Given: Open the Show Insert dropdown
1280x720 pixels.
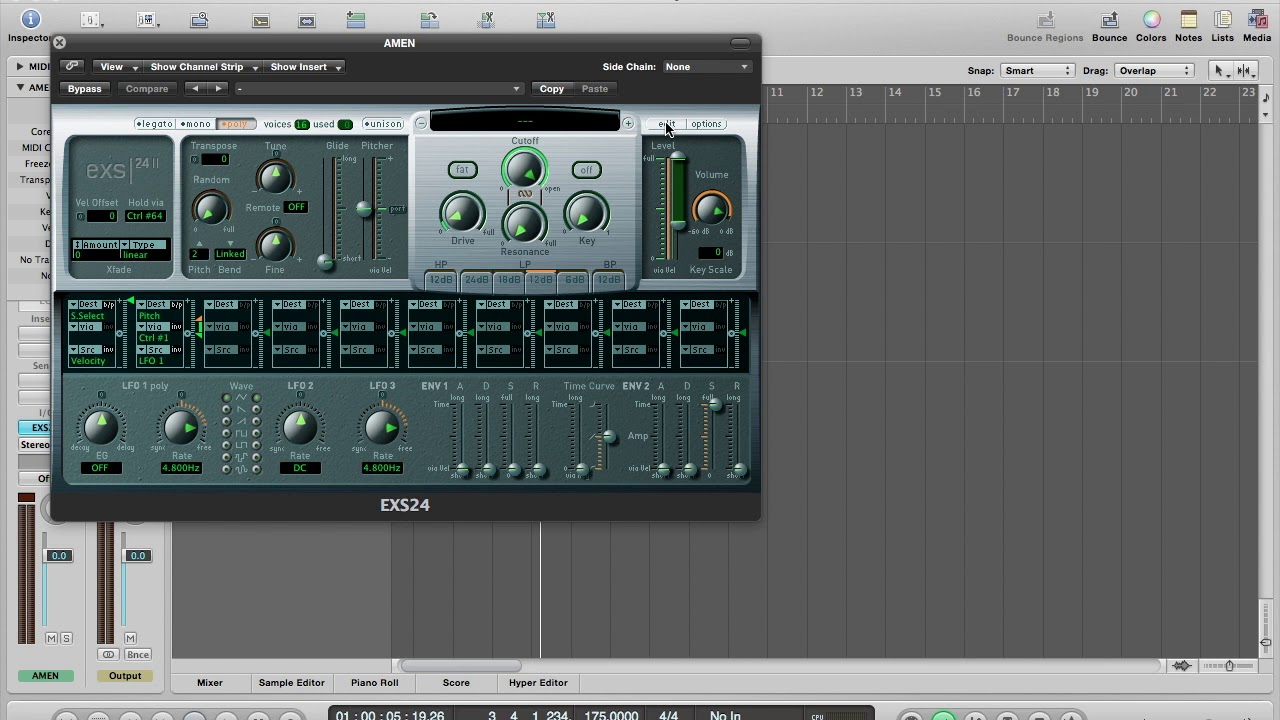Looking at the screenshot, I should point(305,67).
